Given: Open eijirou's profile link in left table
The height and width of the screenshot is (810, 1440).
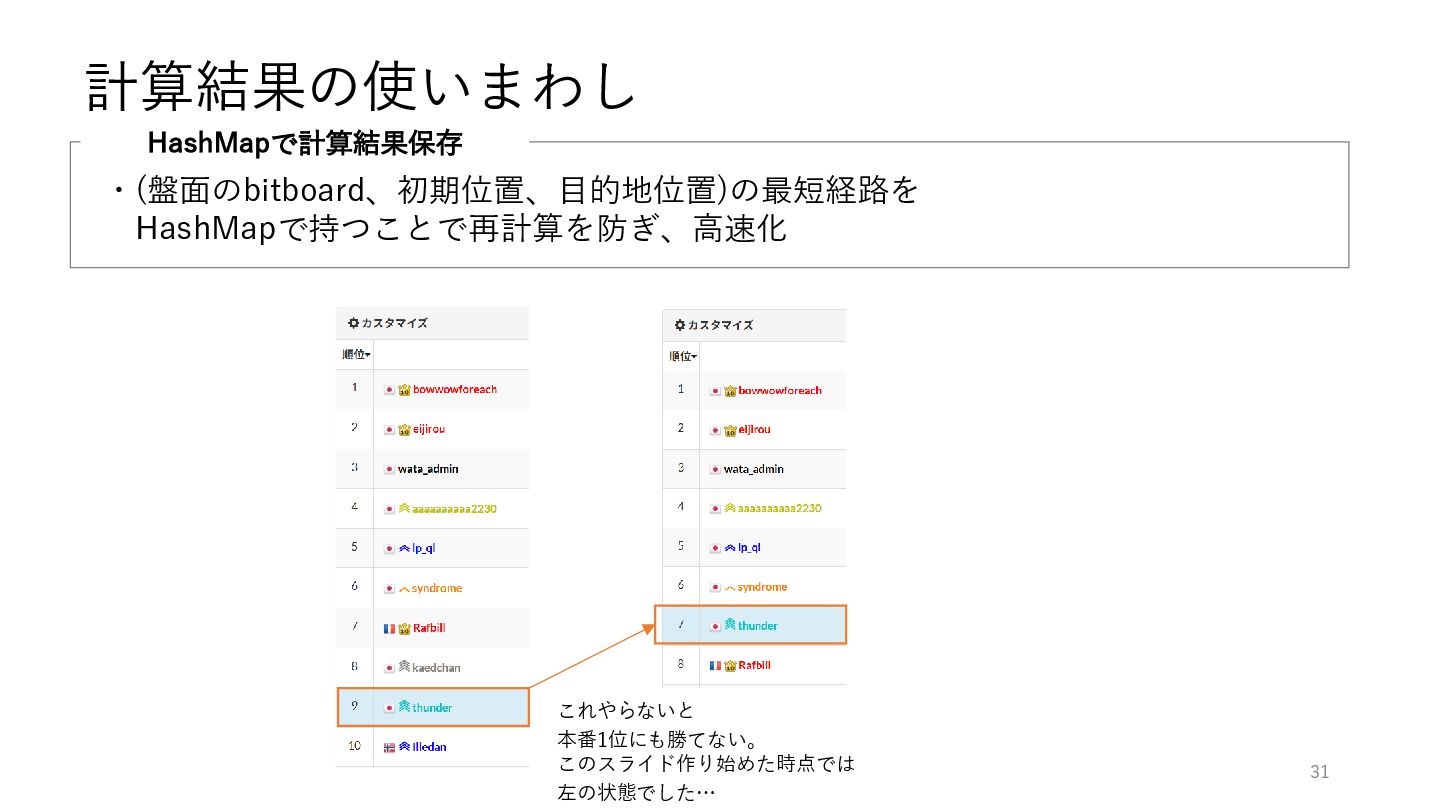Looking at the screenshot, I should 429,429.
